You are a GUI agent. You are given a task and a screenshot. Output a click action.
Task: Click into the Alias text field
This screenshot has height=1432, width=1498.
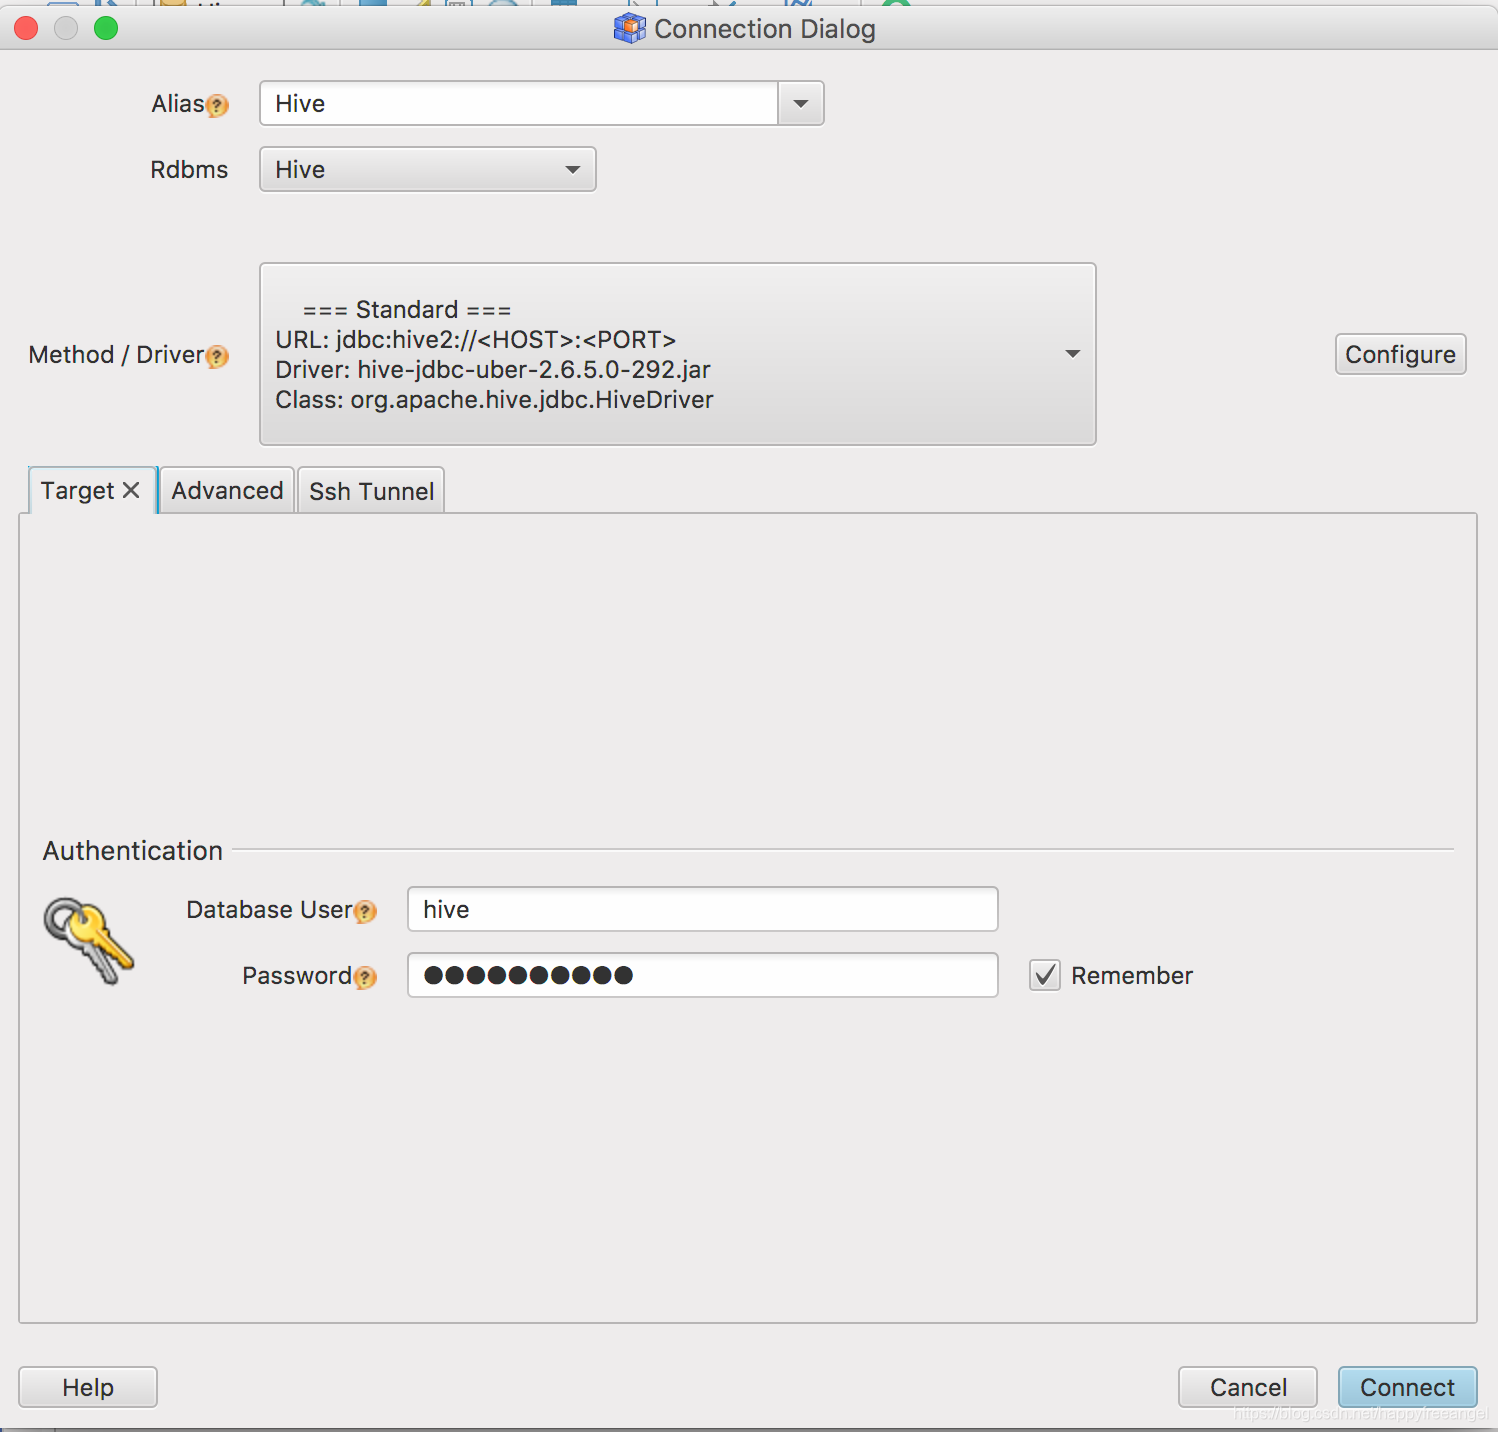pos(519,104)
